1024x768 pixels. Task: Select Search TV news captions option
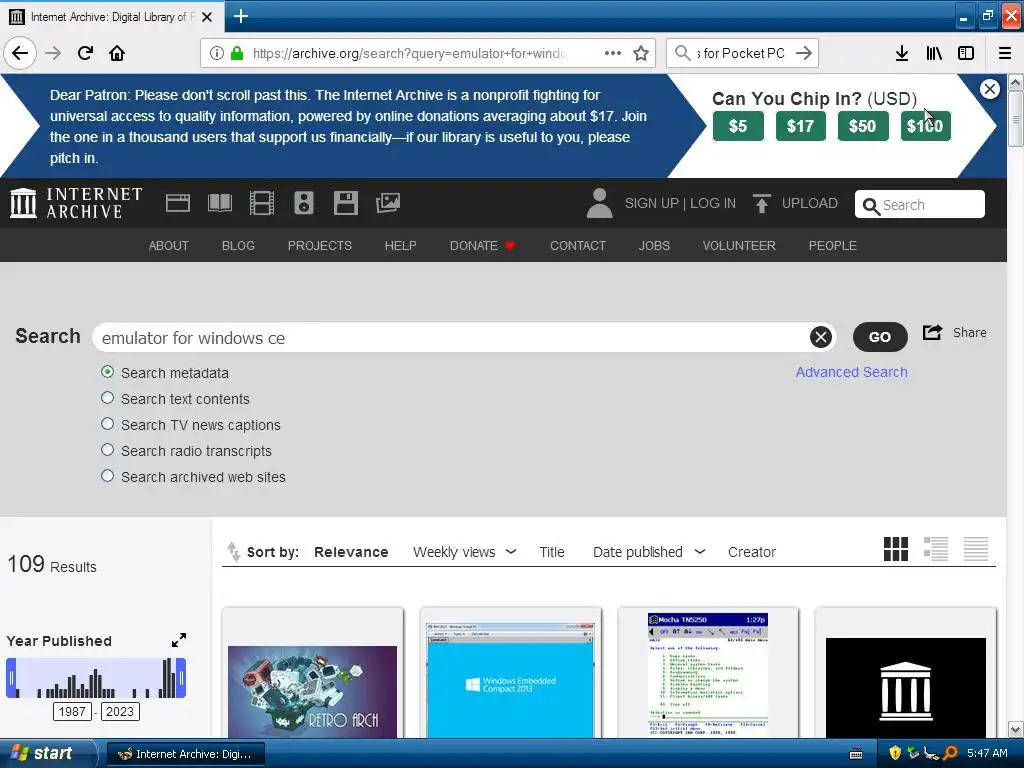pos(108,424)
